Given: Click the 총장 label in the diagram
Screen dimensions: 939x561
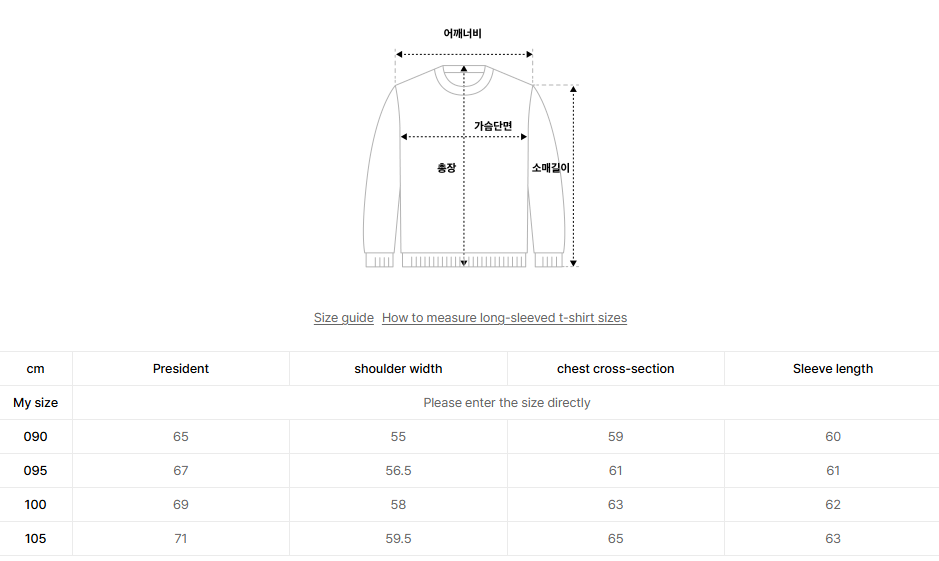Looking at the screenshot, I should point(446,168).
